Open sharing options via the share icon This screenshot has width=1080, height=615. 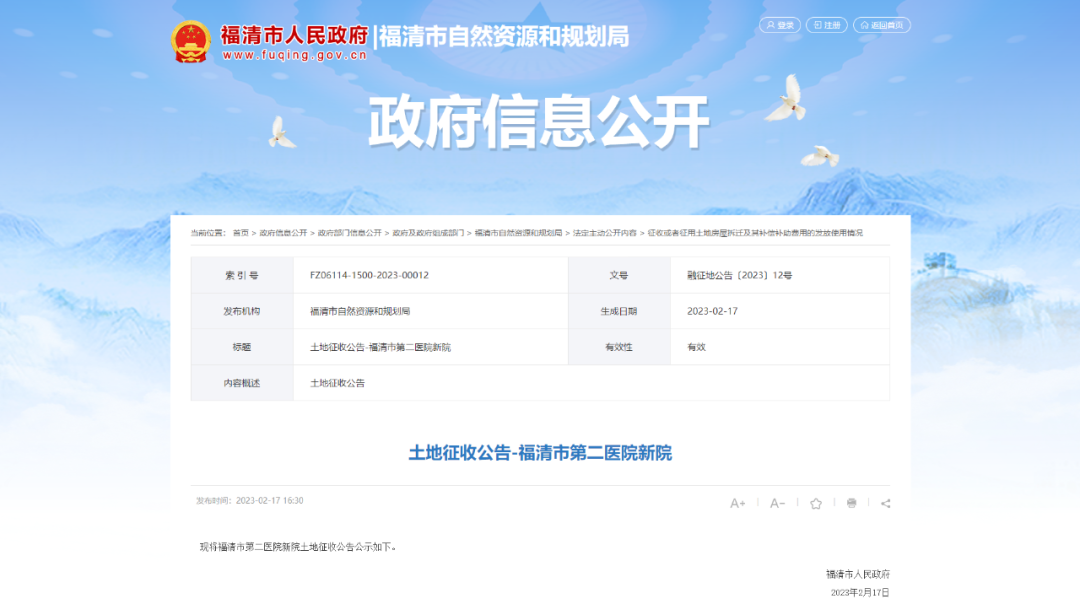886,503
